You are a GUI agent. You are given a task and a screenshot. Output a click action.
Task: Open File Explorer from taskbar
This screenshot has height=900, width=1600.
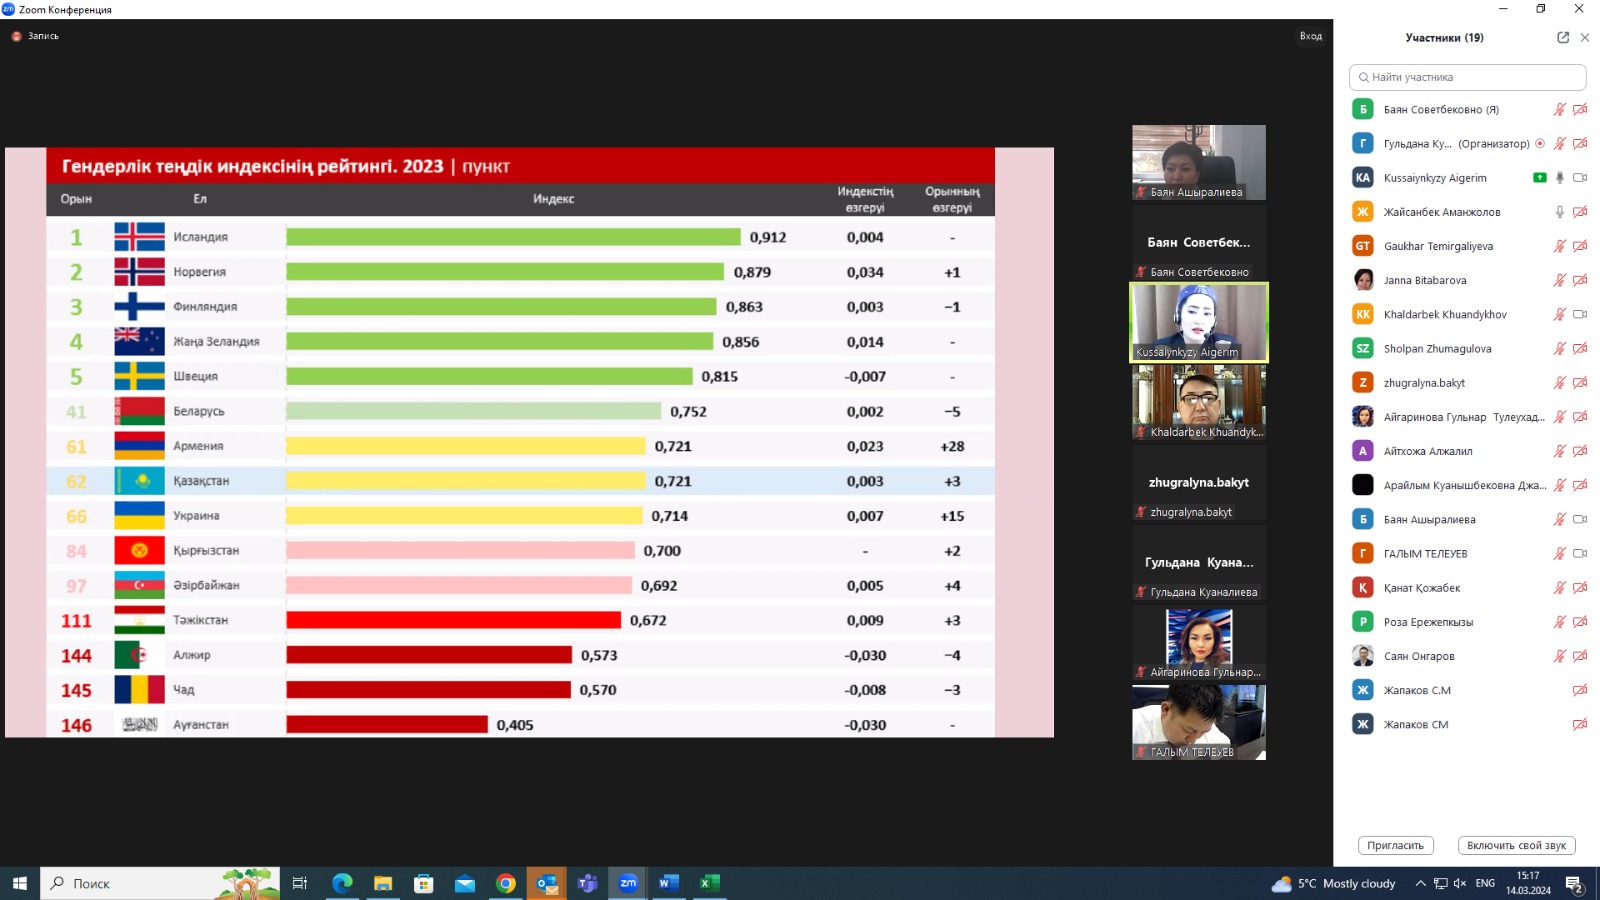[383, 883]
